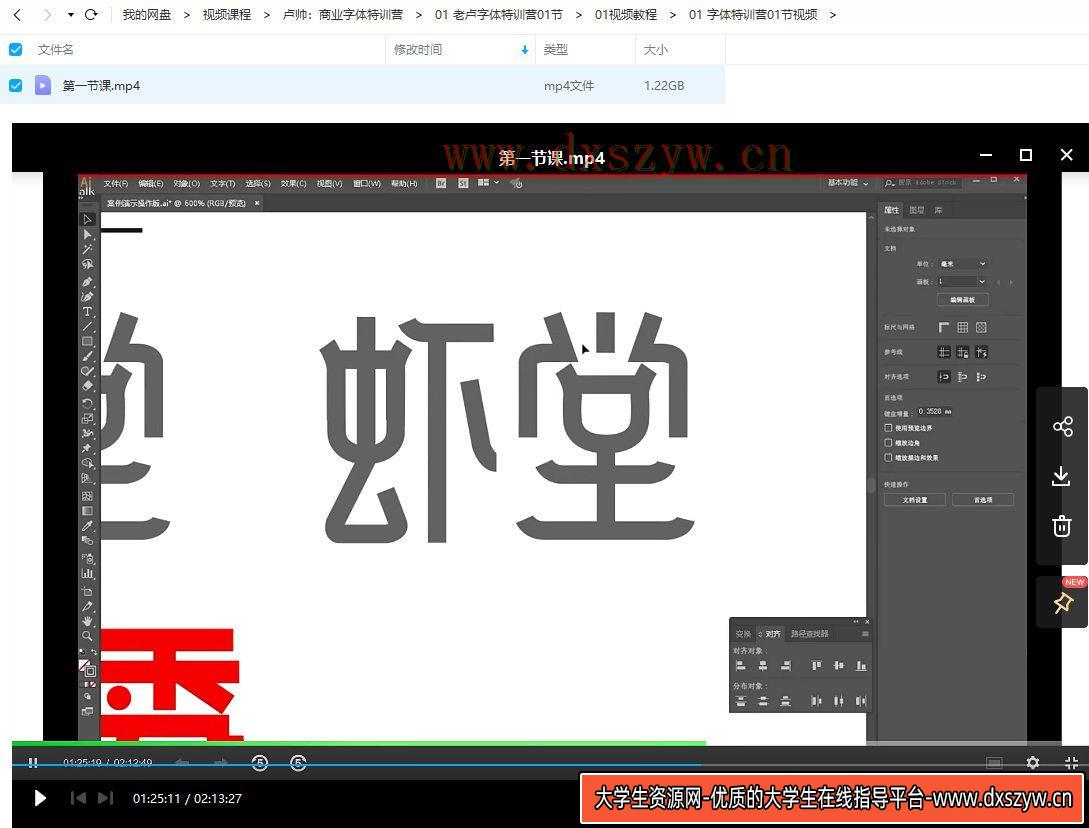Open the 单位 units dropdown
Image resolution: width=1089 pixels, height=828 pixels.
(962, 264)
